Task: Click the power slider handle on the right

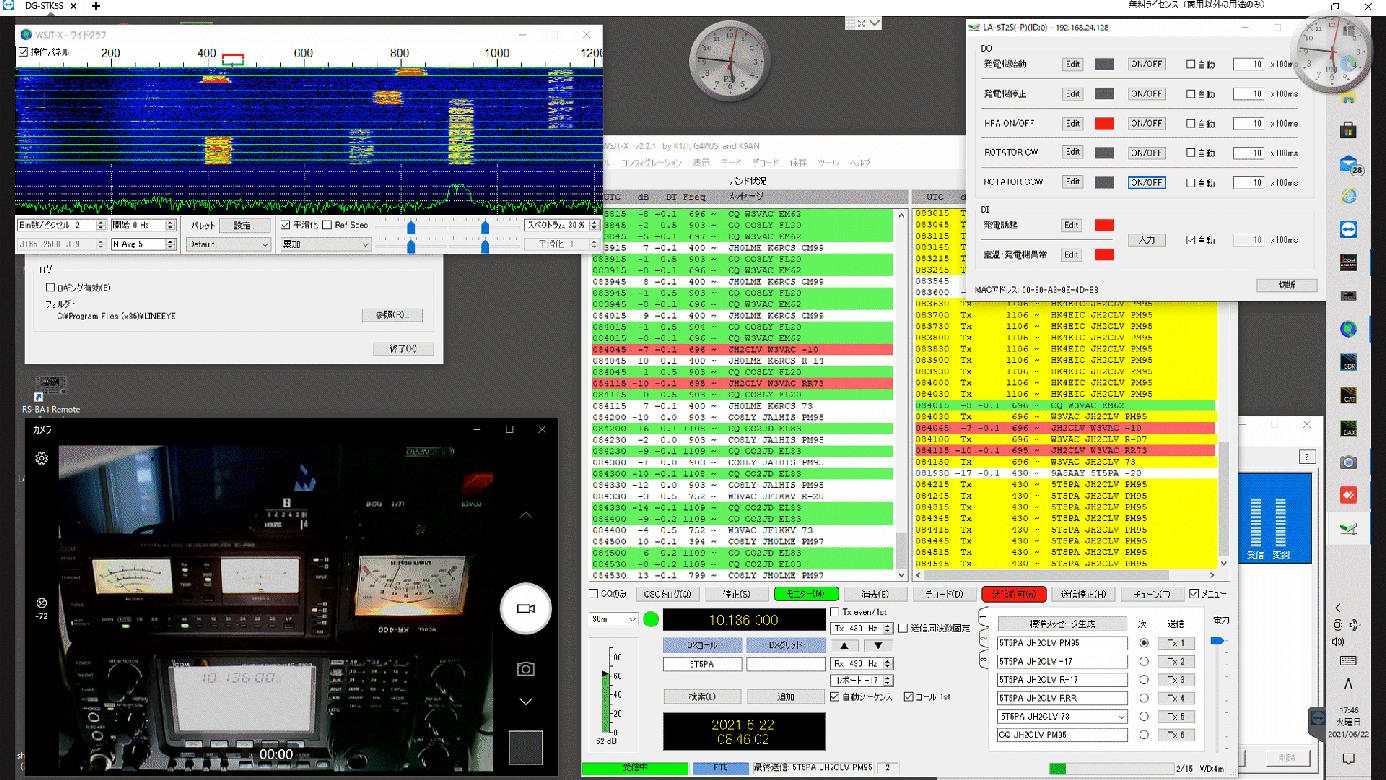Action: [x=1217, y=641]
